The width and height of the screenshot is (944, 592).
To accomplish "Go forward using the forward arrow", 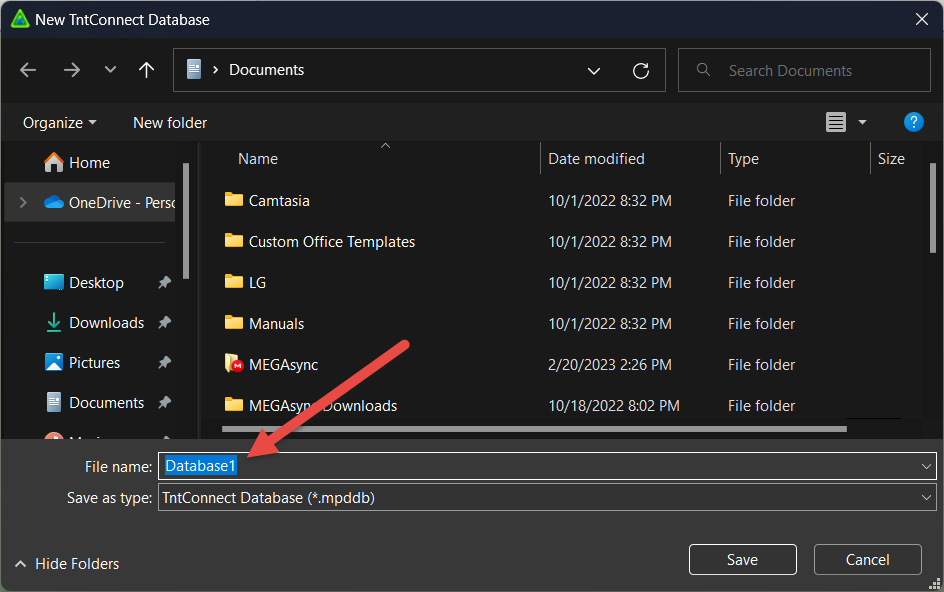I will tap(72, 70).
